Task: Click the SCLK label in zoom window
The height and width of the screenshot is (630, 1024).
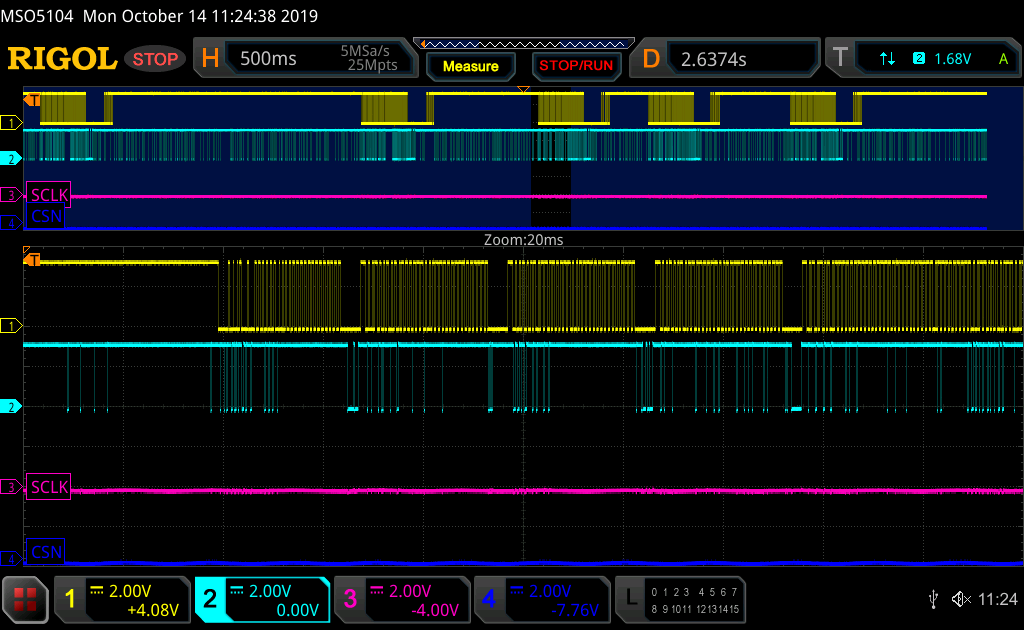Action: coord(49,487)
